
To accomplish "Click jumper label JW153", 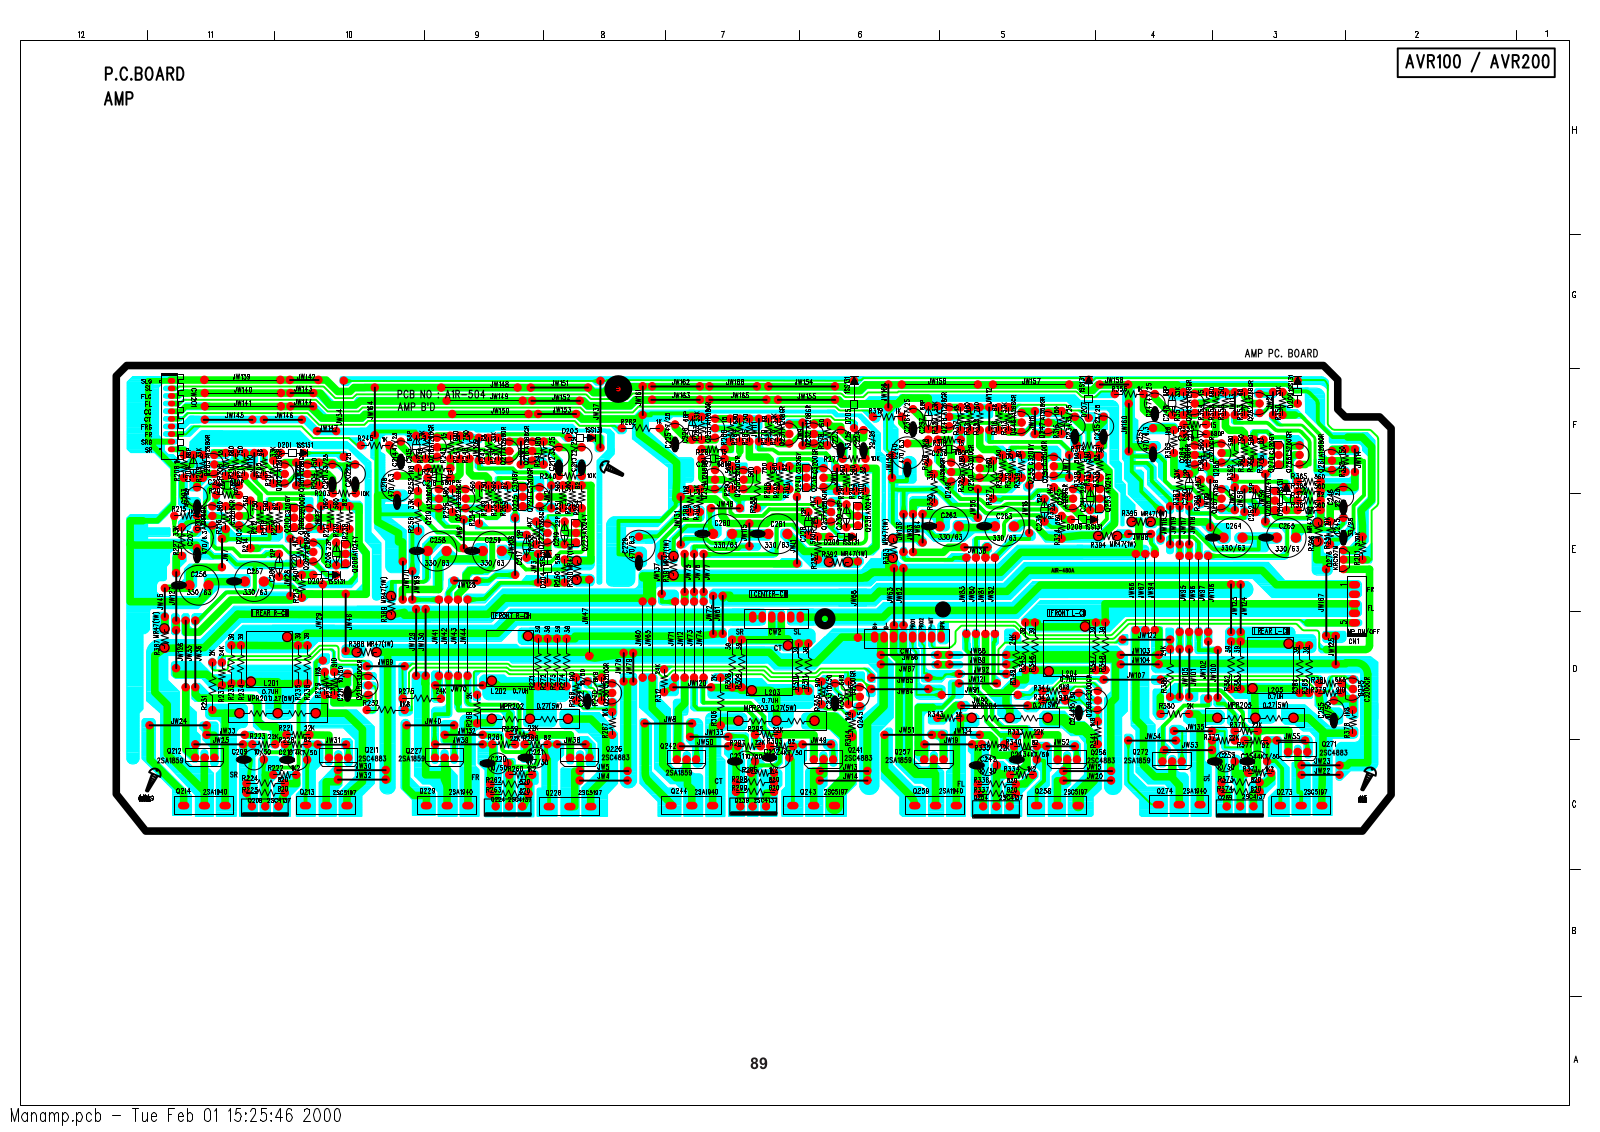I will (563, 410).
